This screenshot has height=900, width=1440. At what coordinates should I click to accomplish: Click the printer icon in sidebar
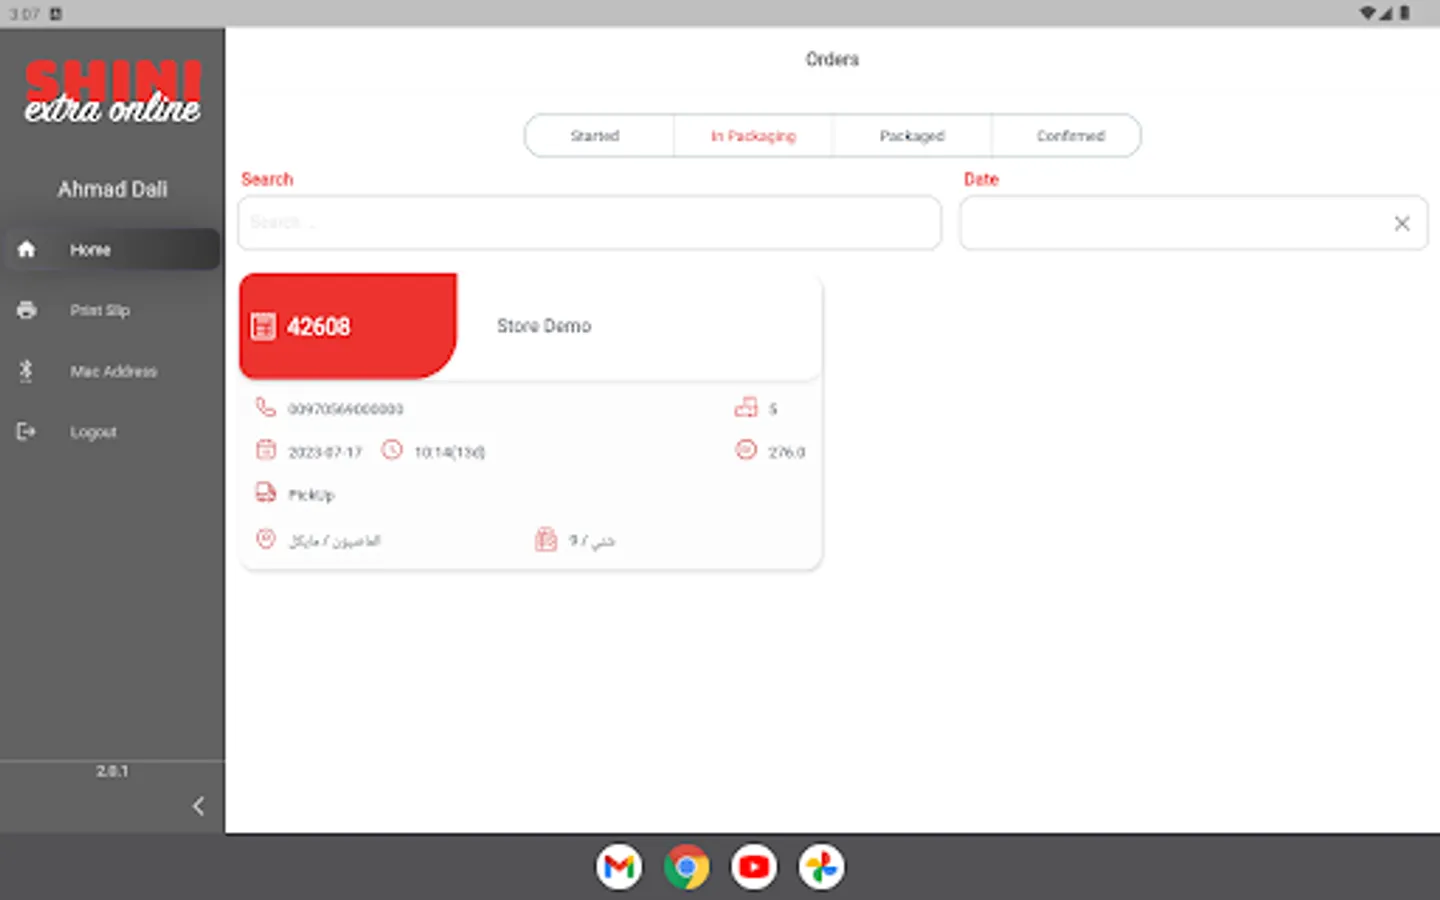(27, 310)
